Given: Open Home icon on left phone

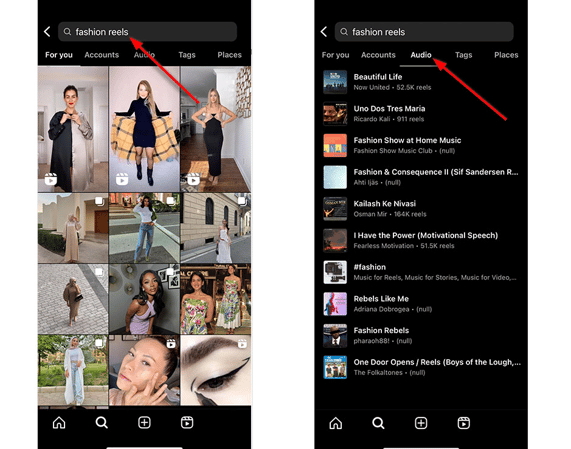Looking at the screenshot, I should 59,423.
